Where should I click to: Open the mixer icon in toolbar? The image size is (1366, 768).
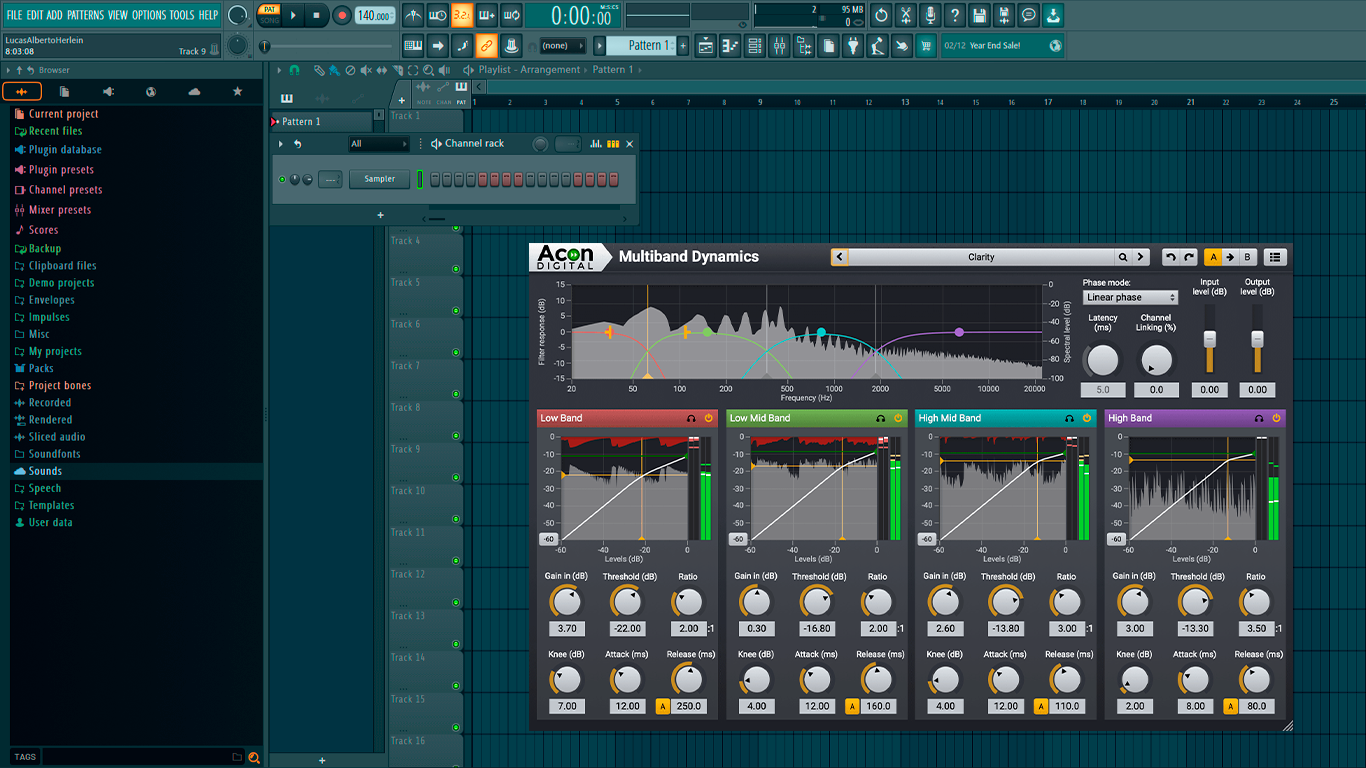779,45
